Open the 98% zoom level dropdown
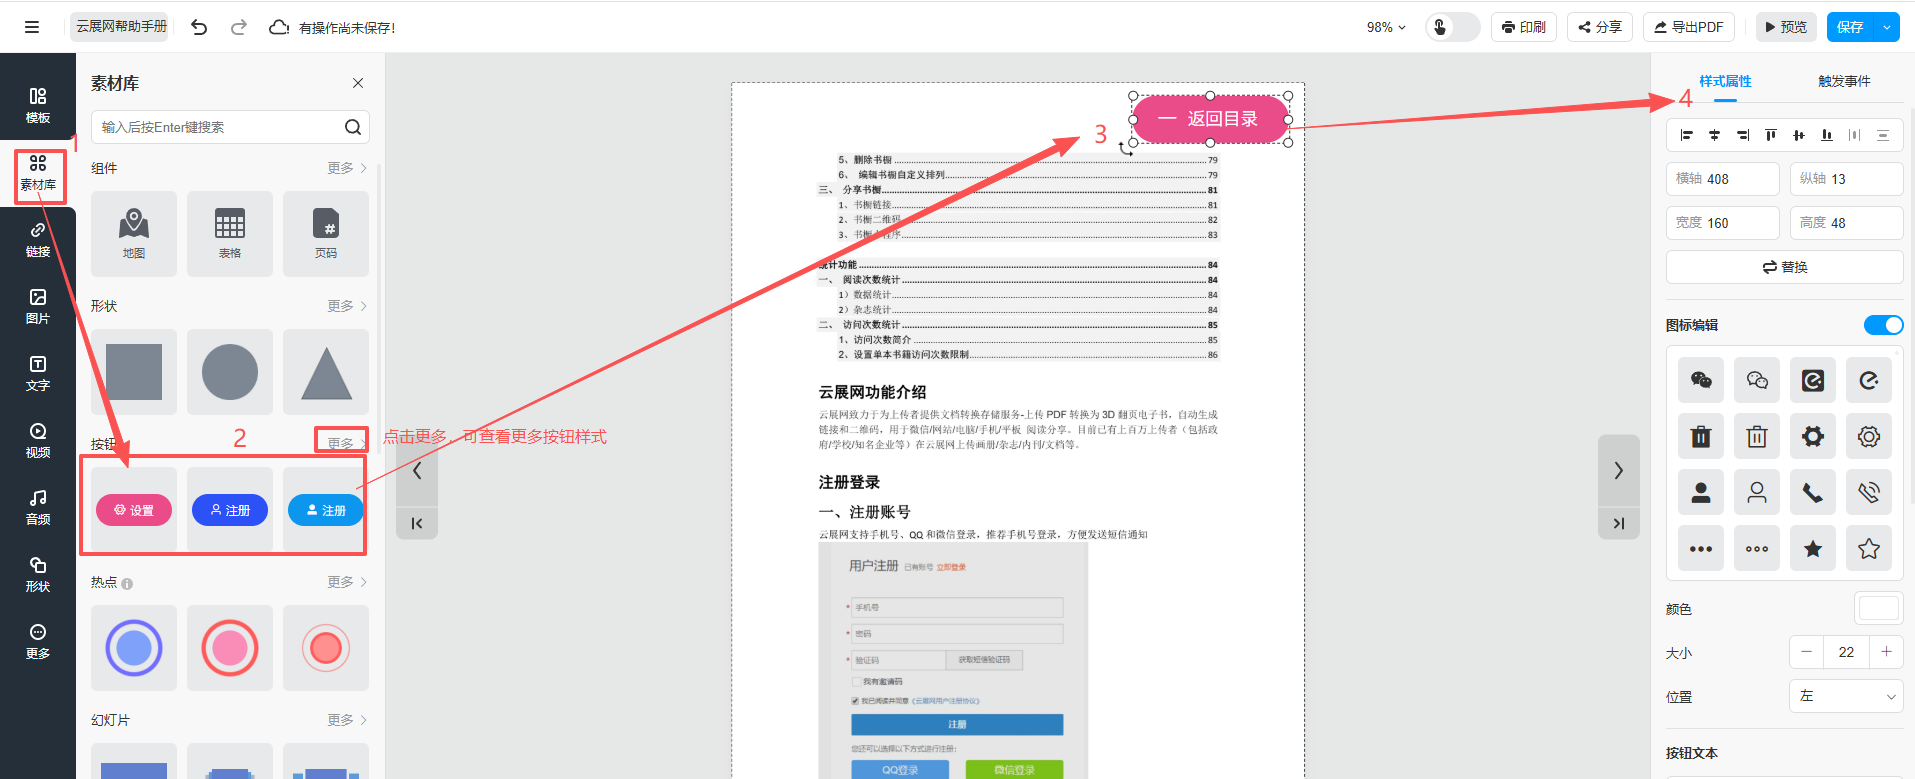1915x779 pixels. pos(1386,27)
